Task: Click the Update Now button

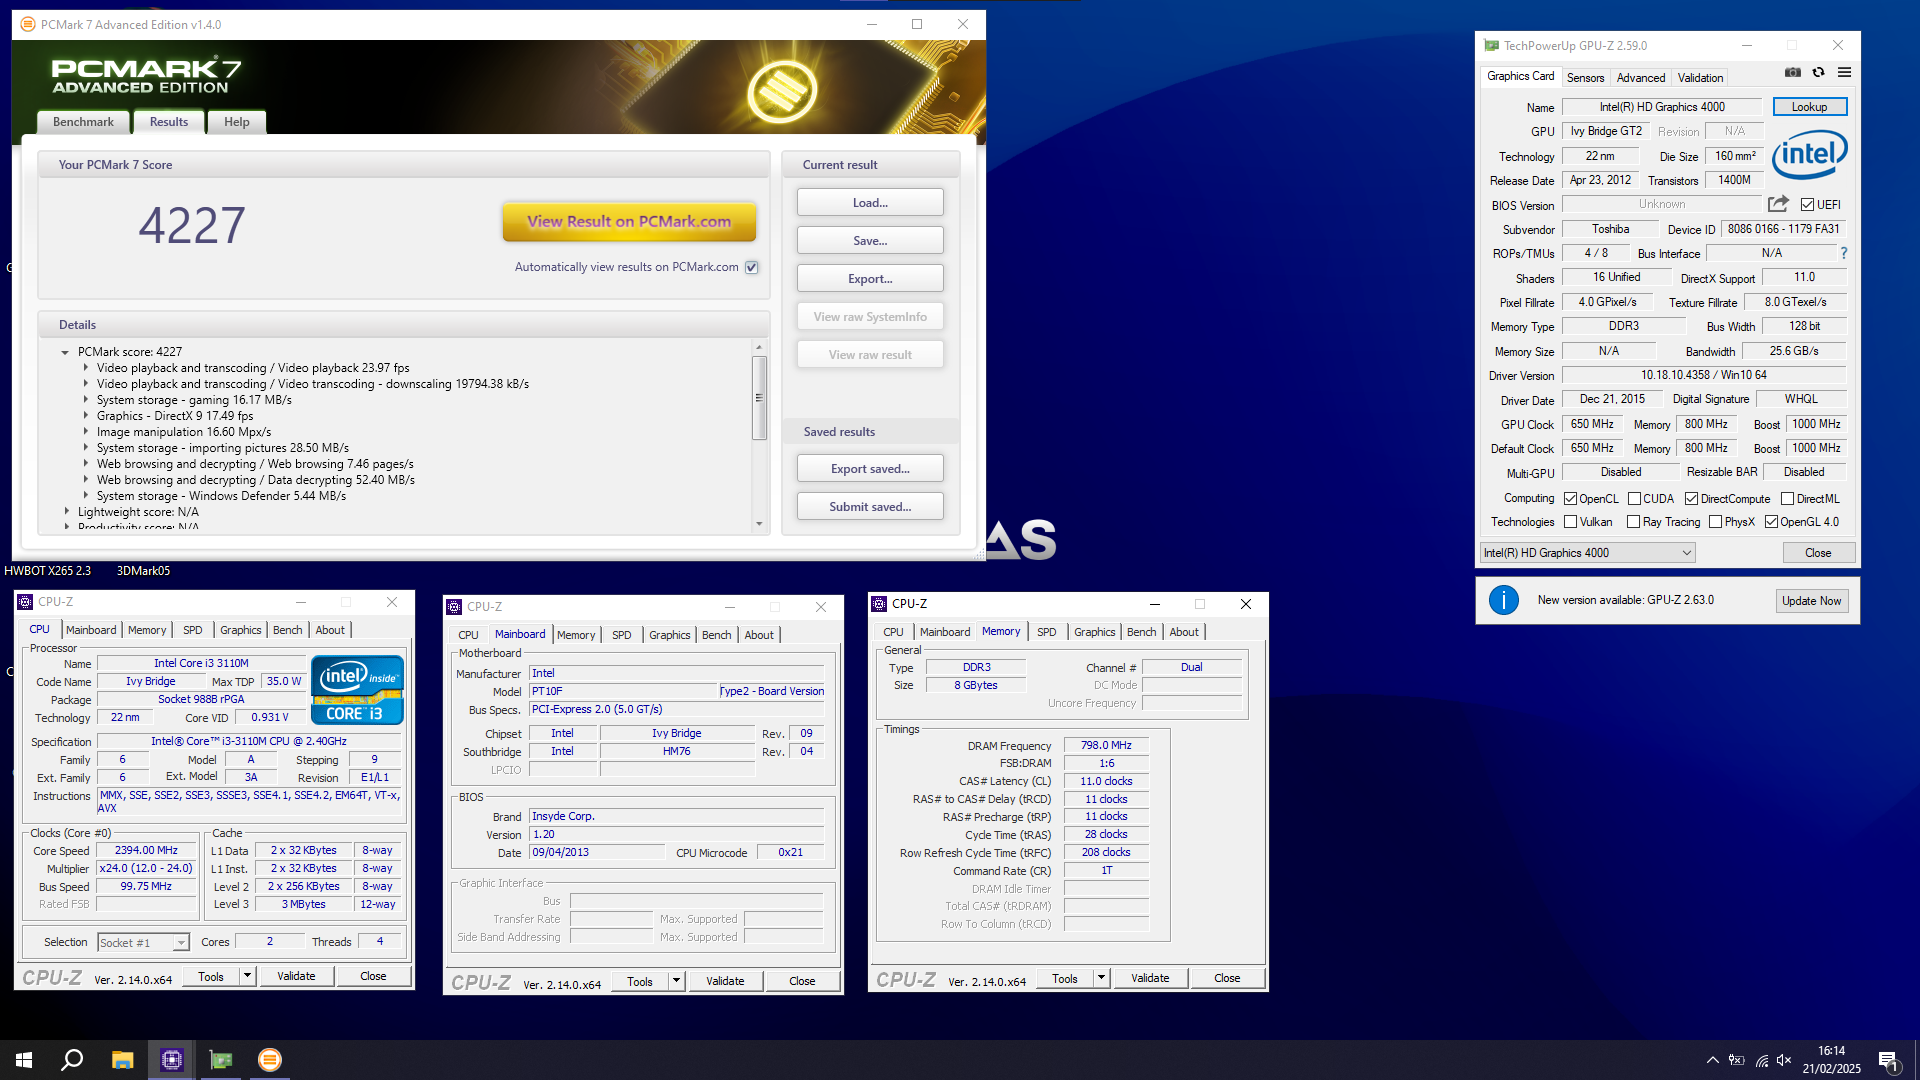Action: [1811, 601]
